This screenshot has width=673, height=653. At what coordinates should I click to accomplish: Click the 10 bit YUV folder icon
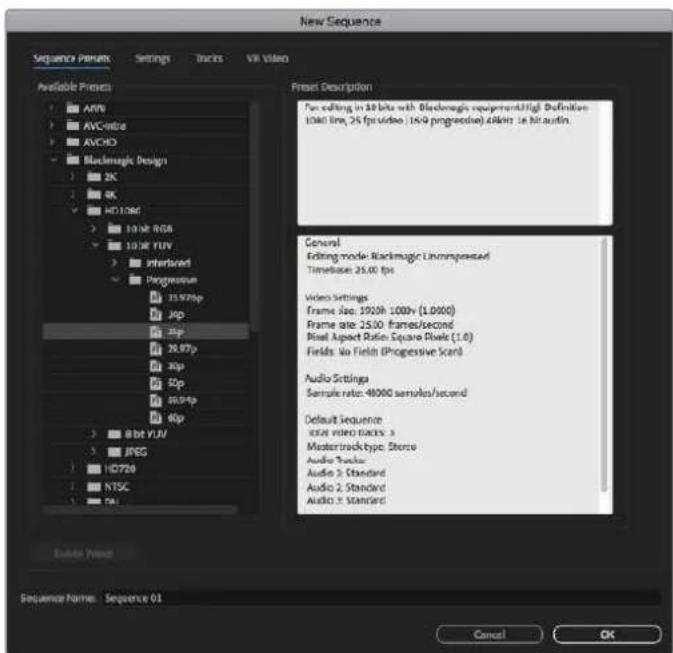[115, 246]
